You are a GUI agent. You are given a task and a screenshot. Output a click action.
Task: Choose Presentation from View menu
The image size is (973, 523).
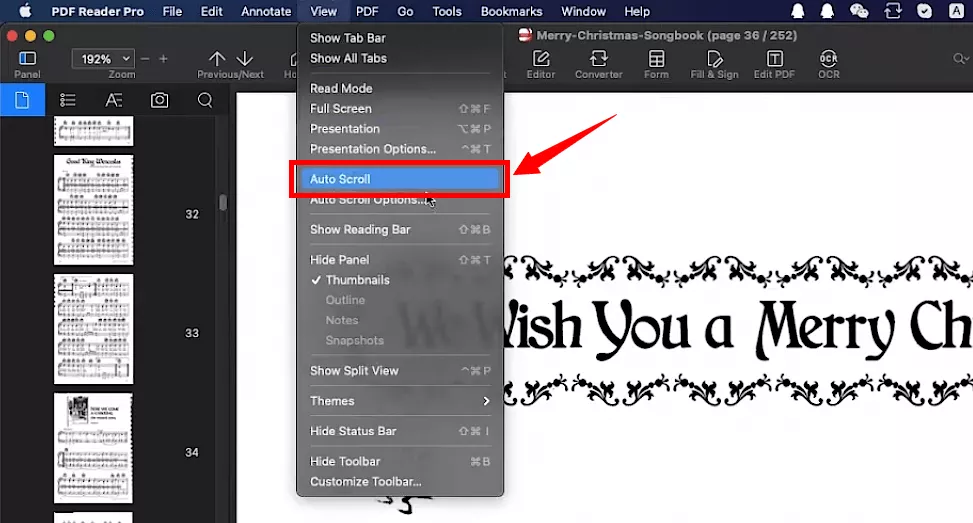(x=400, y=128)
